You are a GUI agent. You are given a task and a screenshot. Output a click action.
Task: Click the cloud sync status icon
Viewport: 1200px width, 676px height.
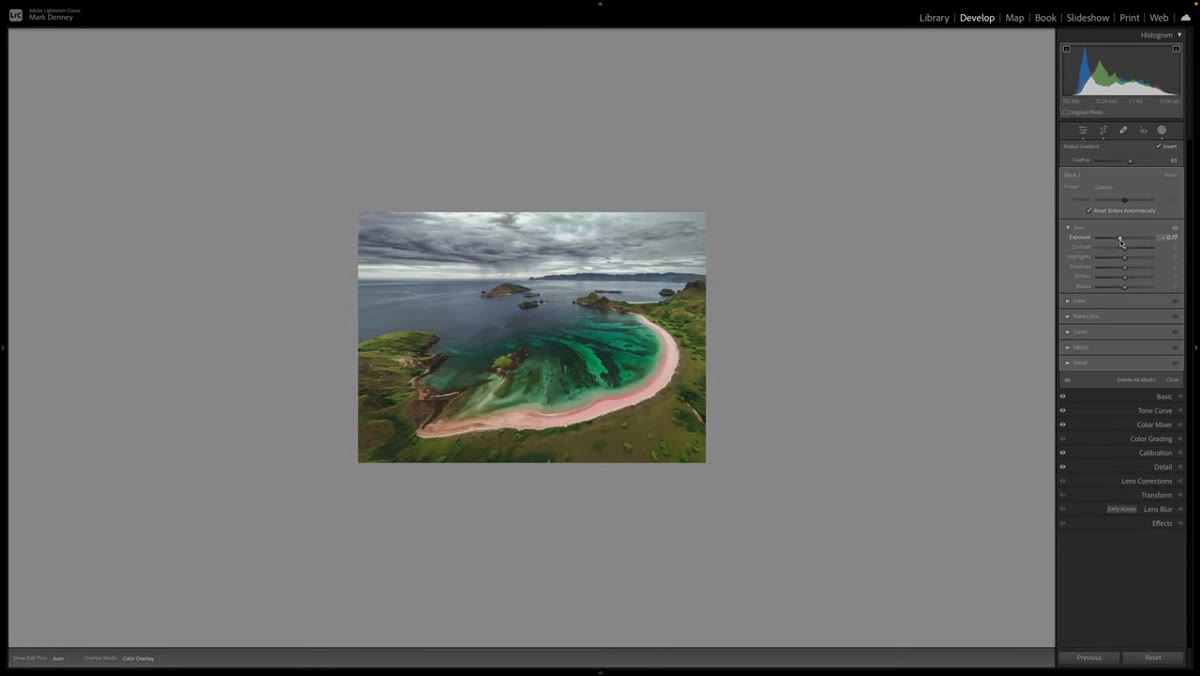(x=1186, y=17)
